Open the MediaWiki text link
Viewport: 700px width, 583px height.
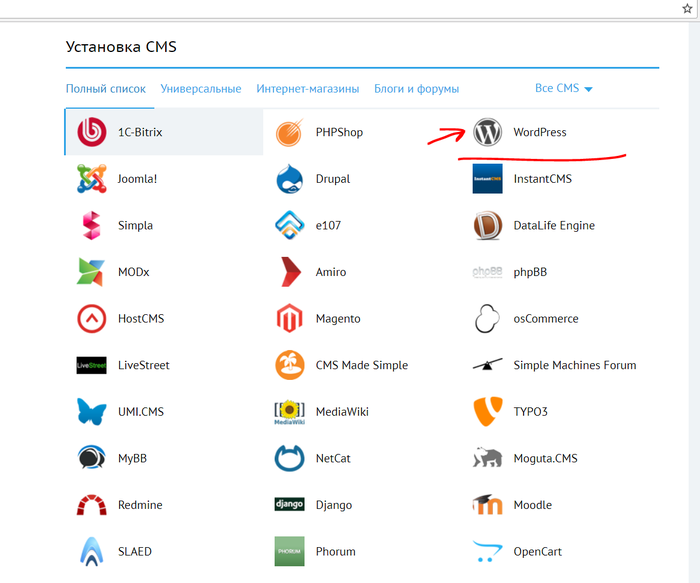(342, 412)
